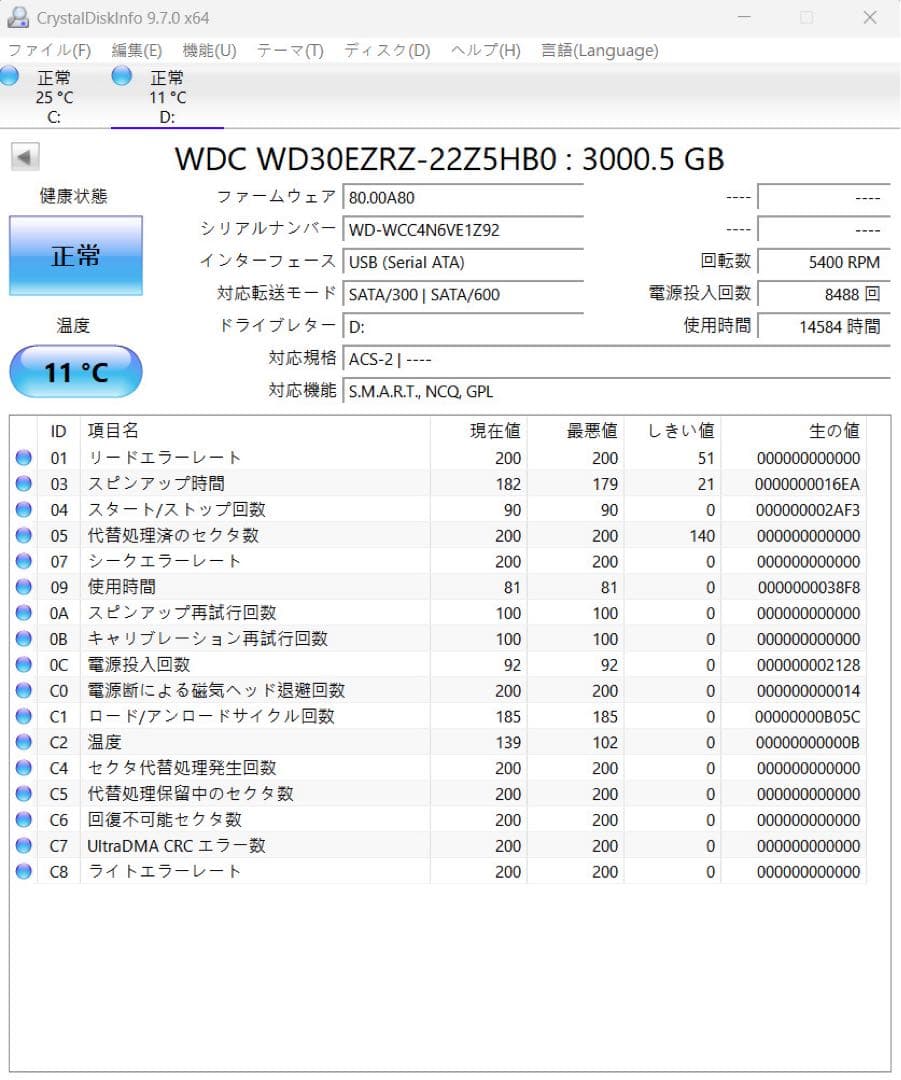This screenshot has width=901, height=1080.
Task: Click threshold value 51
Action: tap(706, 458)
